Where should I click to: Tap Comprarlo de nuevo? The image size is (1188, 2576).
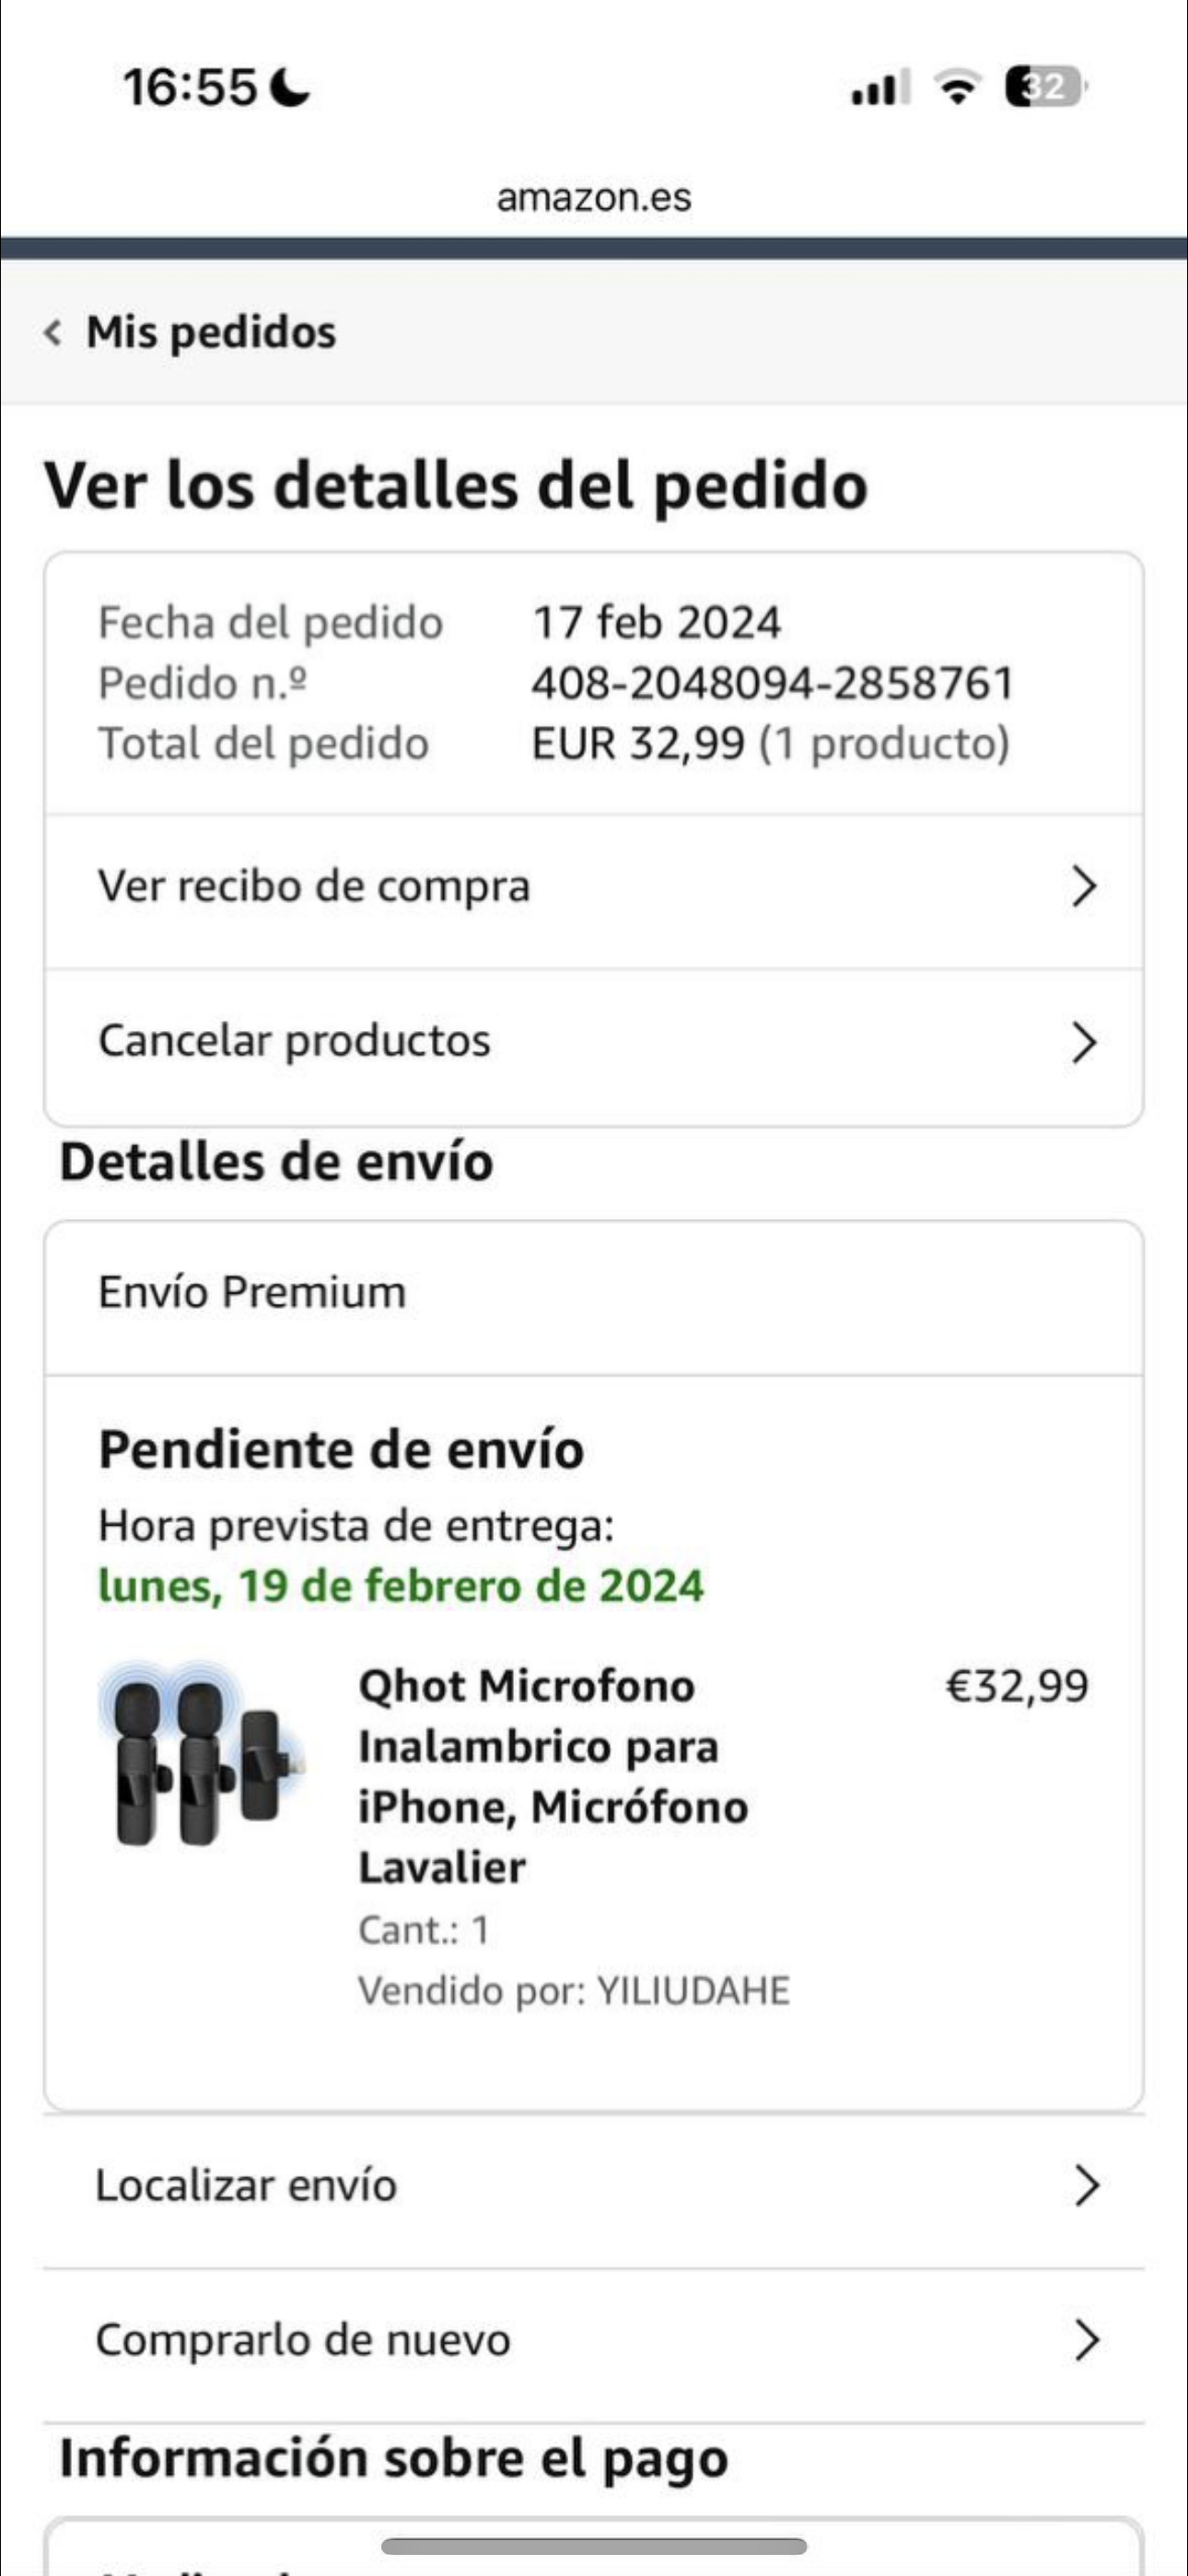303,2340
